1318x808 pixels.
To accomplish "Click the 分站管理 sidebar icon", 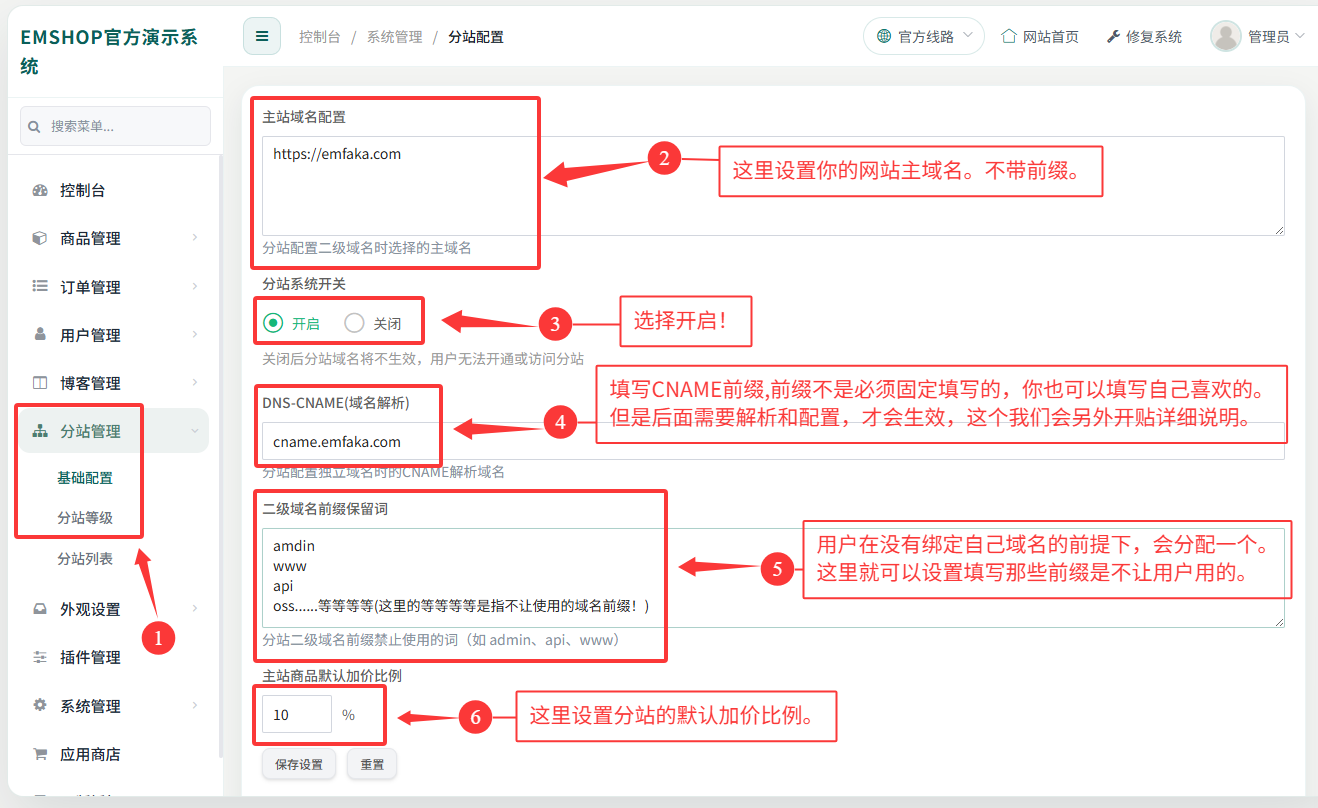I will [38, 430].
